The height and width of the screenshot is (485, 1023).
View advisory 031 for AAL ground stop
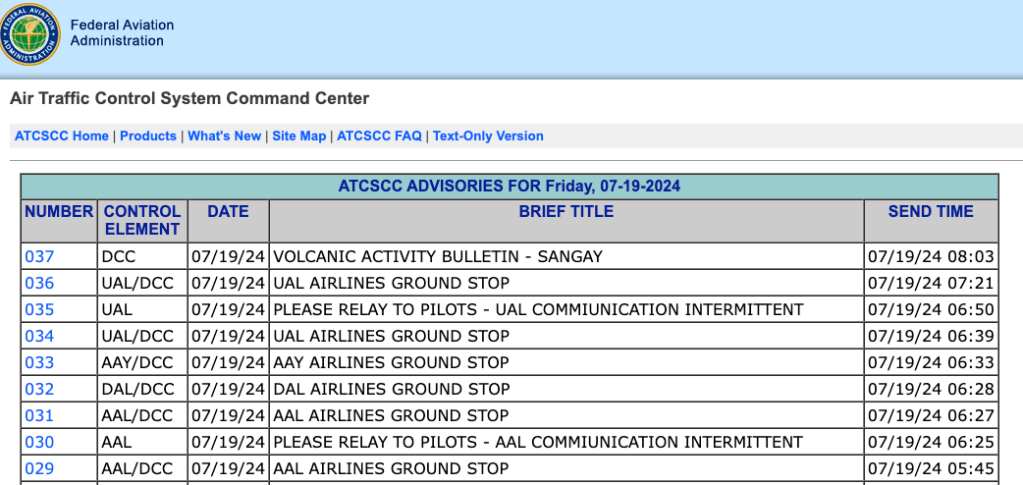(39, 416)
